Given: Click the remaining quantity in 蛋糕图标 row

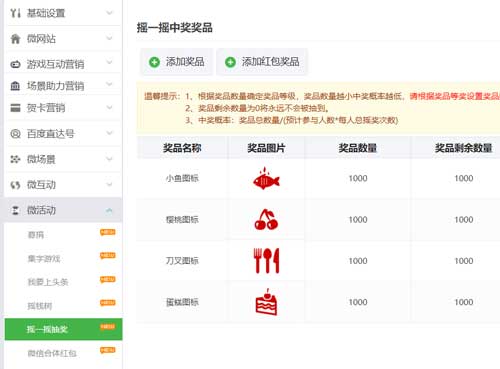Looking at the screenshot, I should (464, 302).
